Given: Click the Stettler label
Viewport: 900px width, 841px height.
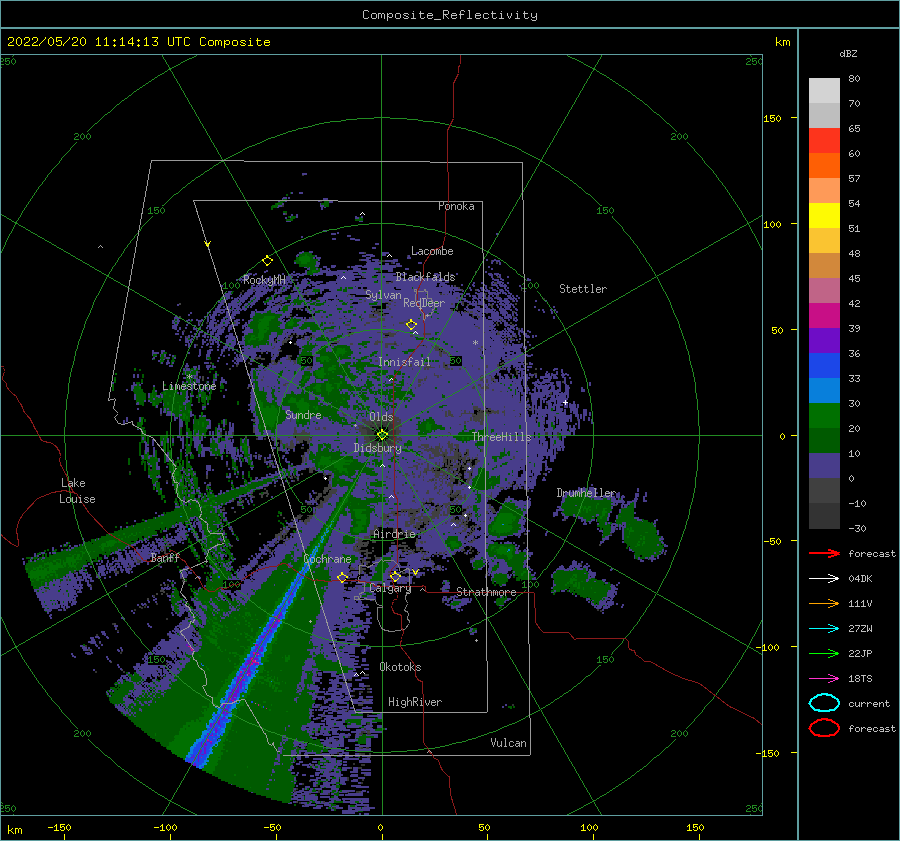Looking at the screenshot, I should pyautogui.click(x=583, y=289).
